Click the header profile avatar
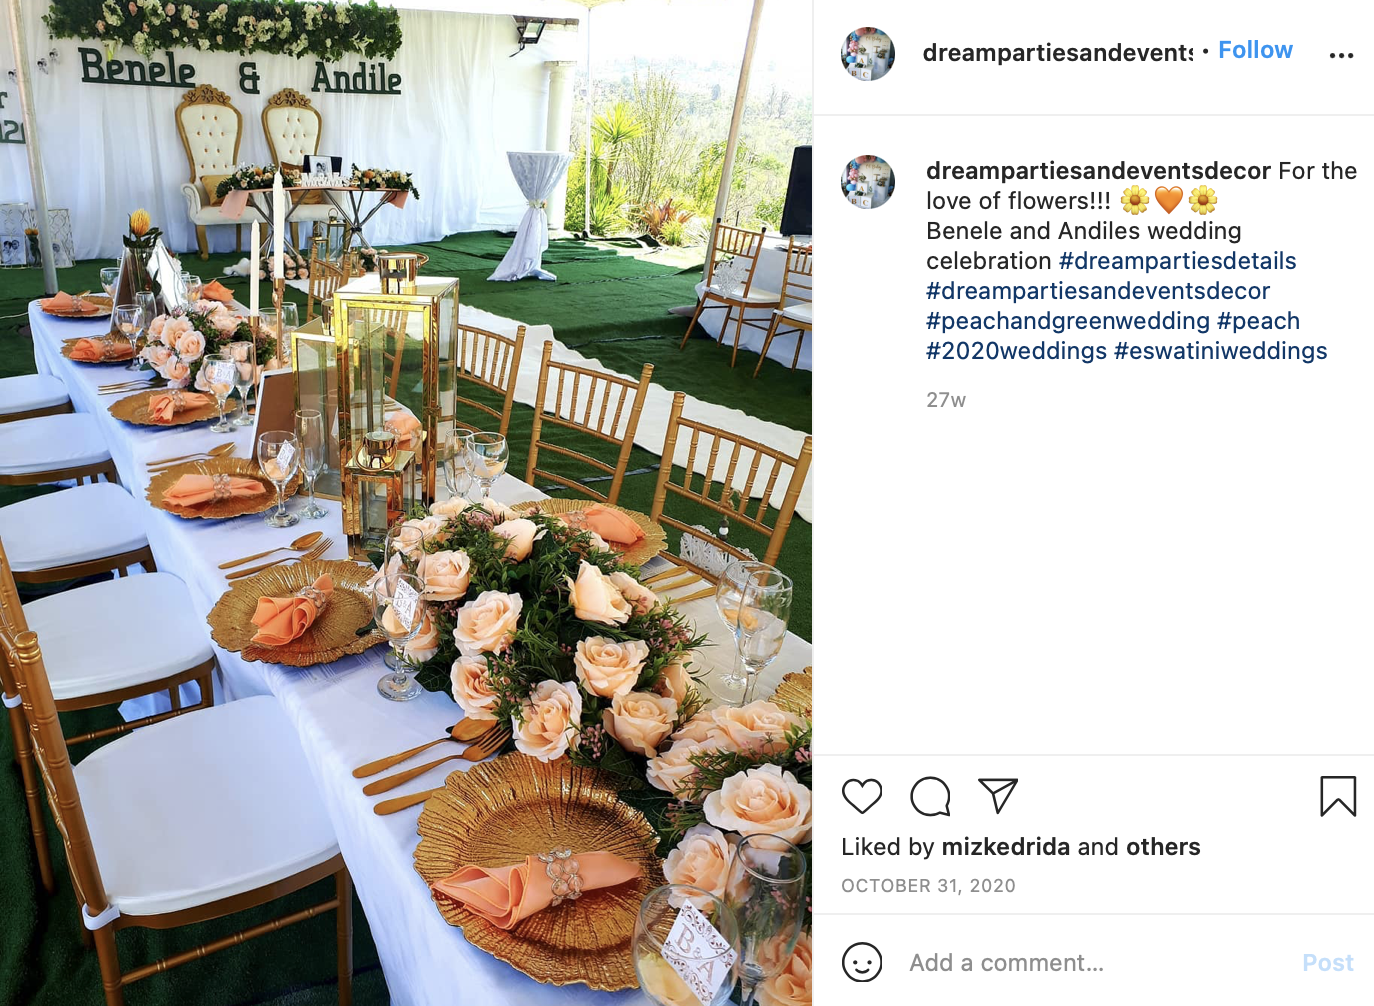The height and width of the screenshot is (1006, 1374). 868,54
